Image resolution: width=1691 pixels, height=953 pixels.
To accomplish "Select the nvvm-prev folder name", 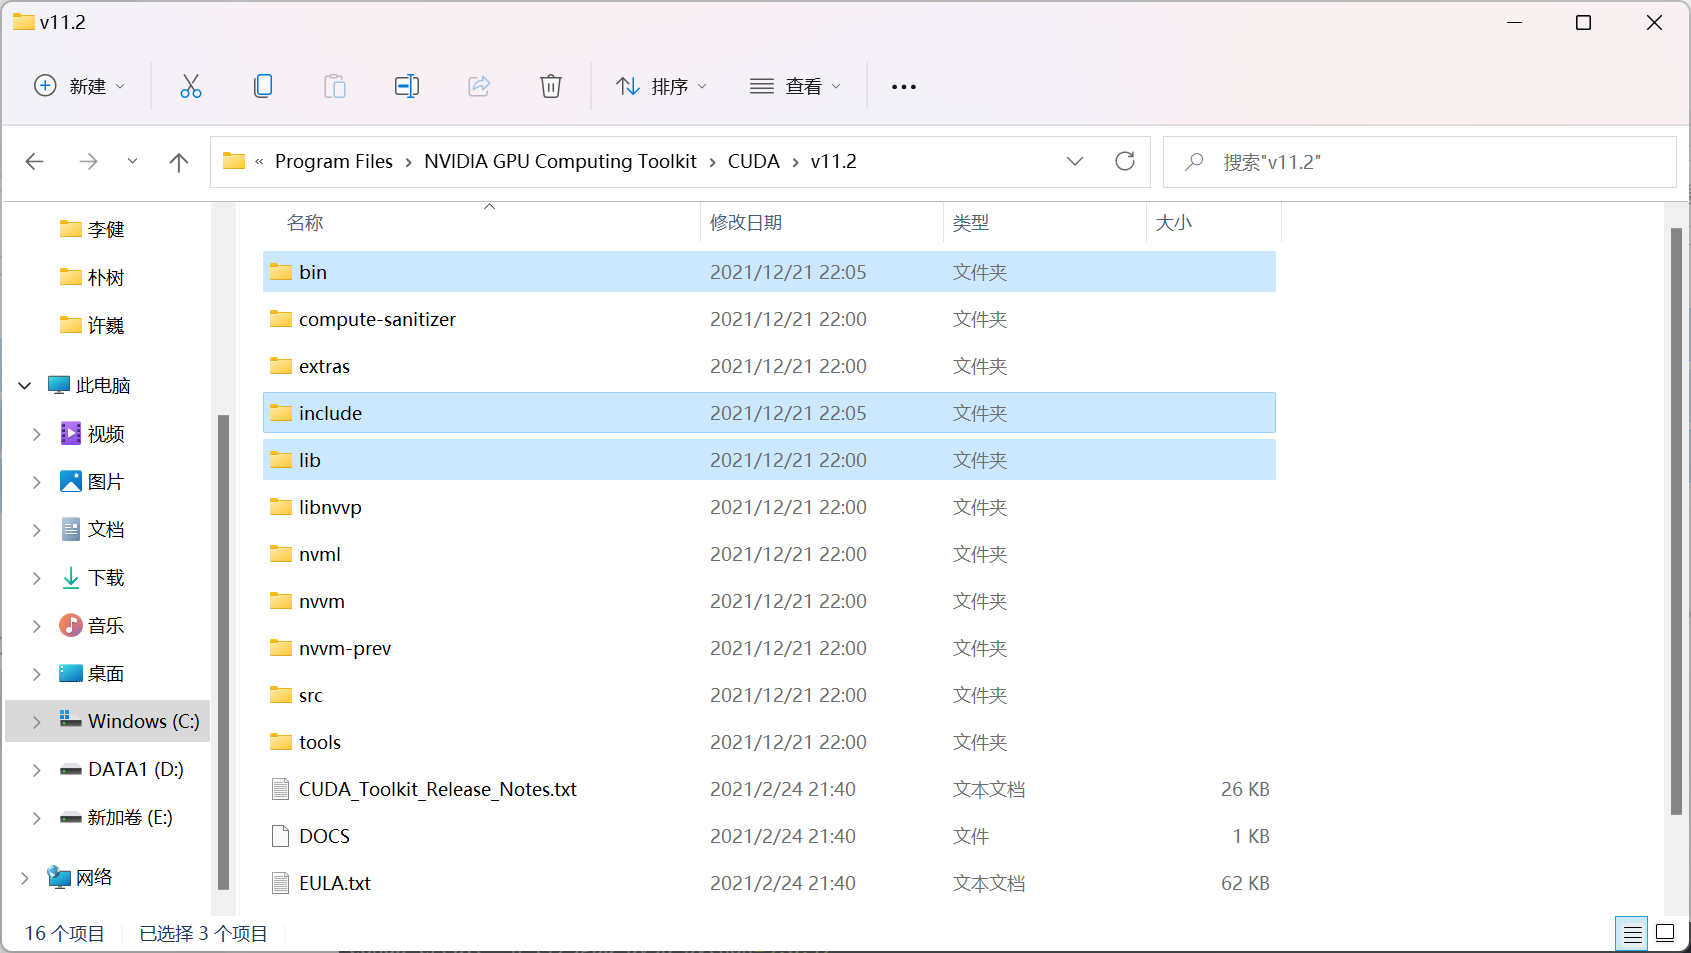I will 345,648.
